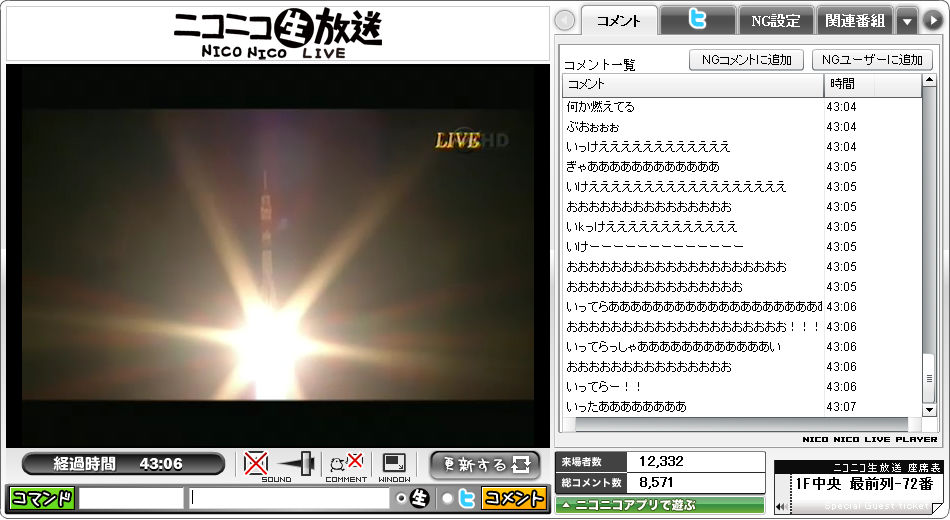
Task: Click the 来場者数 12,332 value
Action: pyautogui.click(x=661, y=461)
